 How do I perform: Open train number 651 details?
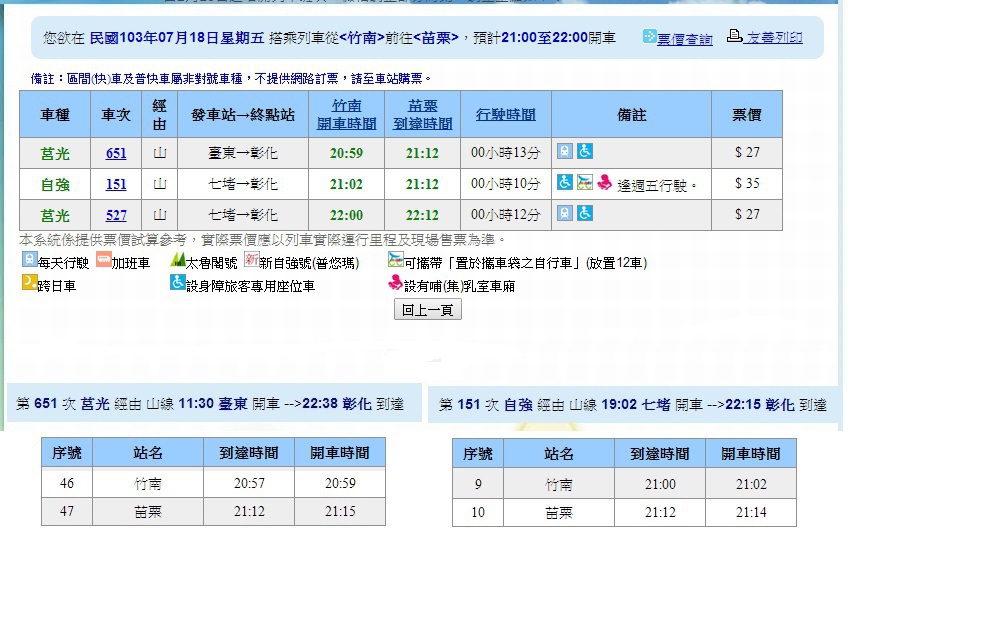pyautogui.click(x=116, y=153)
